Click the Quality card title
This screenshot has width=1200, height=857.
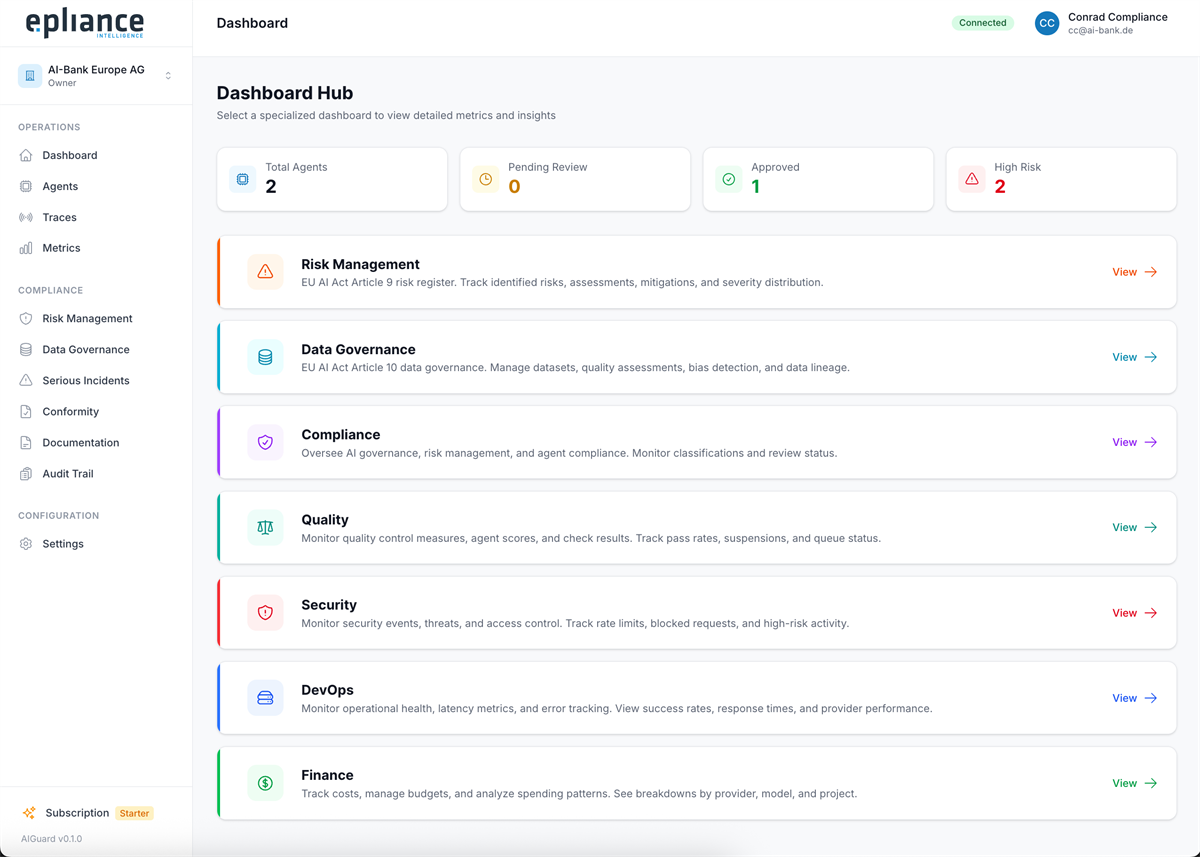pyautogui.click(x=325, y=520)
